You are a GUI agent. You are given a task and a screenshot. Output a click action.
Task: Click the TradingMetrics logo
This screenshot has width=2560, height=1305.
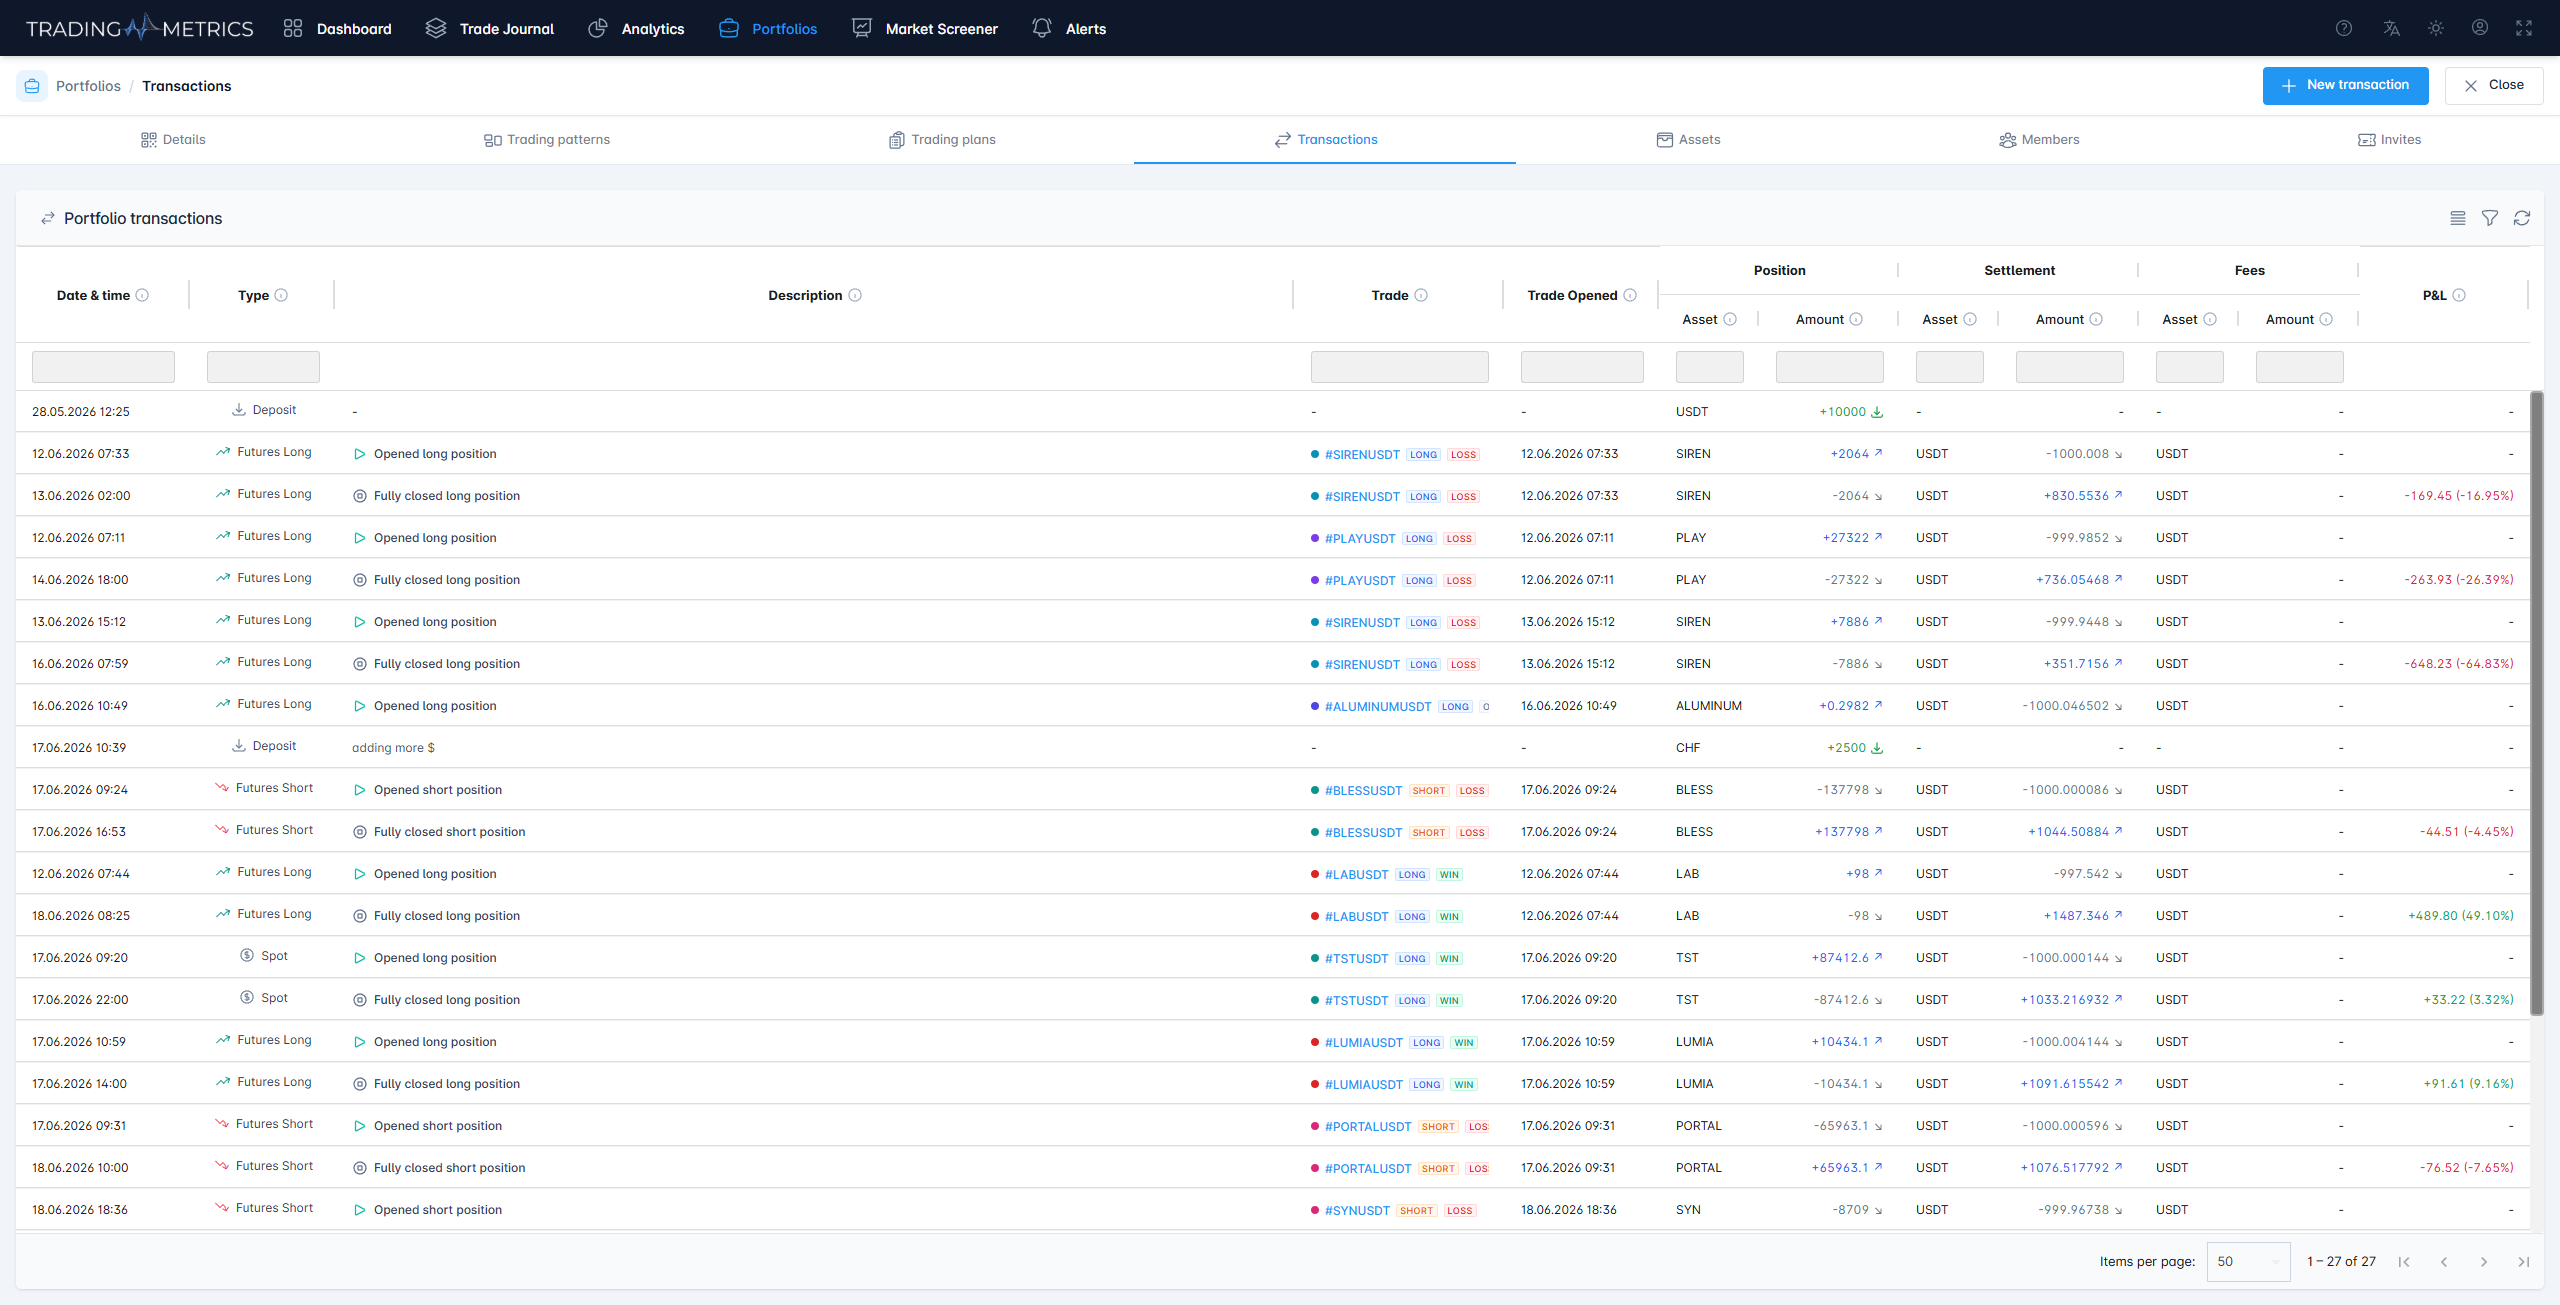tap(139, 28)
